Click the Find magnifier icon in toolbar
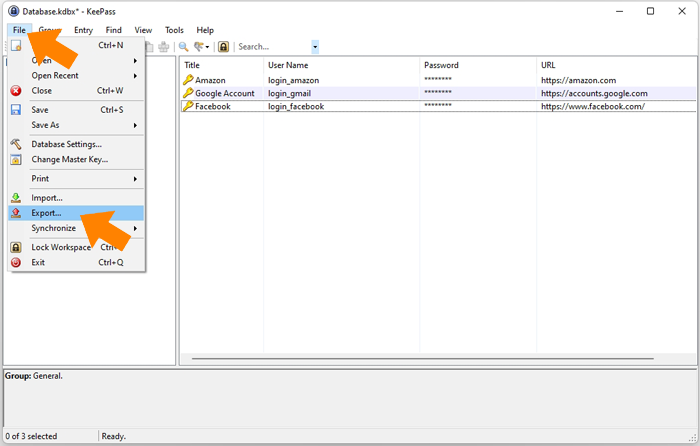This screenshot has height=446, width=700. (183, 46)
